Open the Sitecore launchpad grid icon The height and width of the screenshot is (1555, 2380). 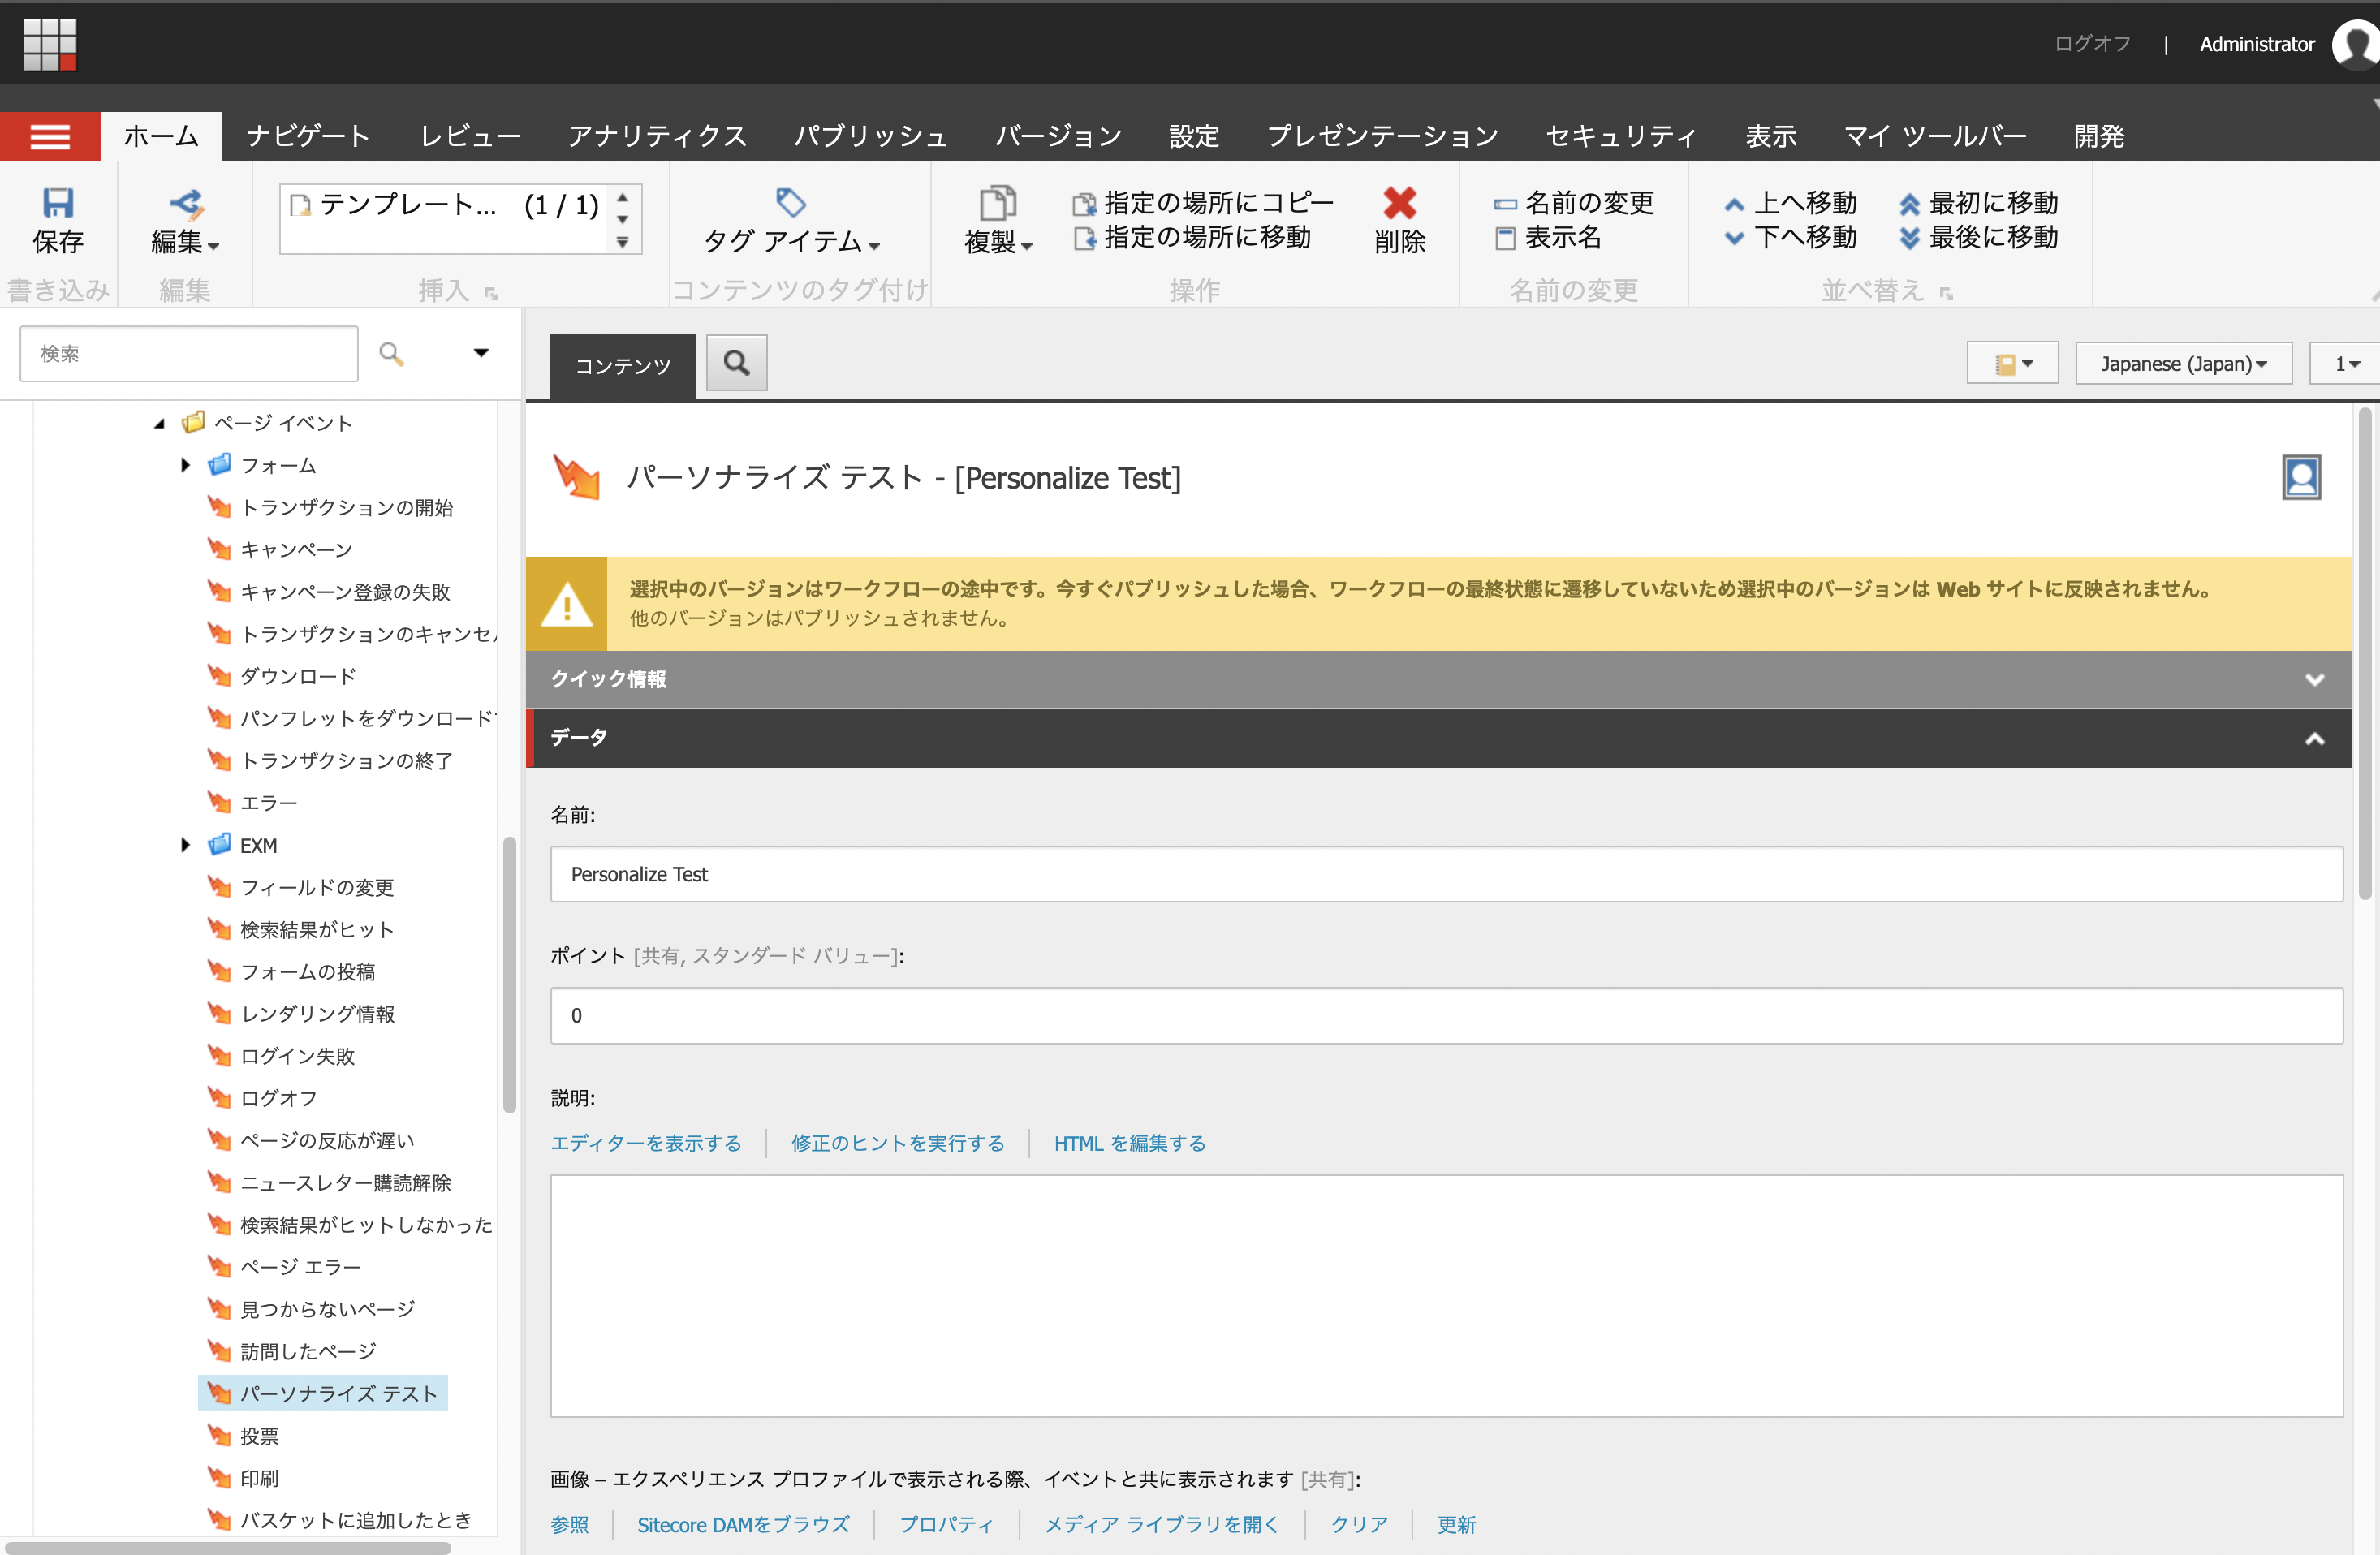tap(50, 44)
